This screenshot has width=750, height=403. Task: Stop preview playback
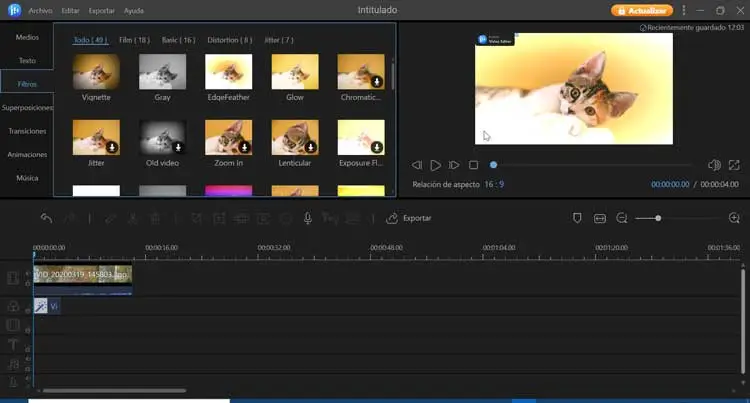point(474,165)
